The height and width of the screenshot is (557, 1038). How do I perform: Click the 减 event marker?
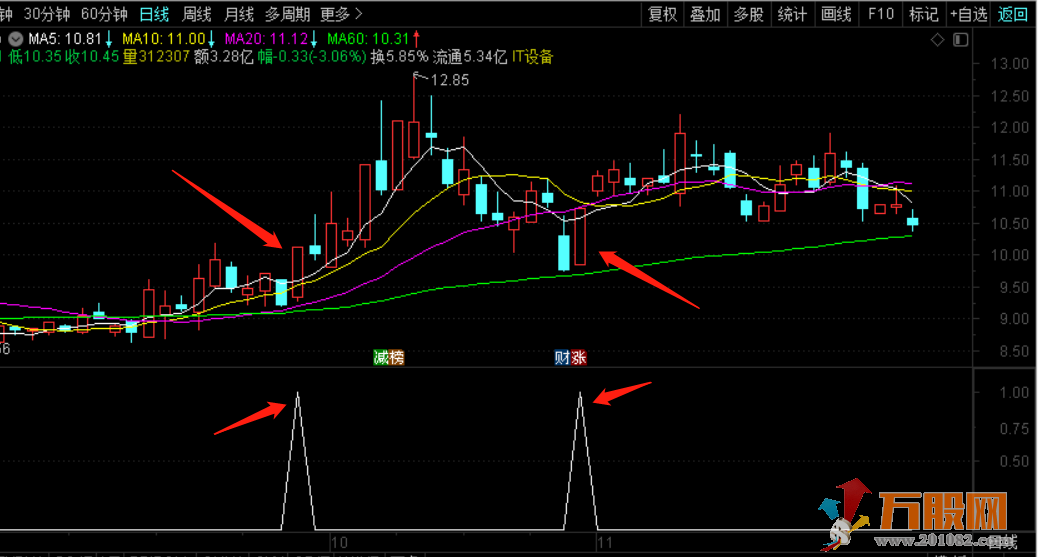coord(381,358)
